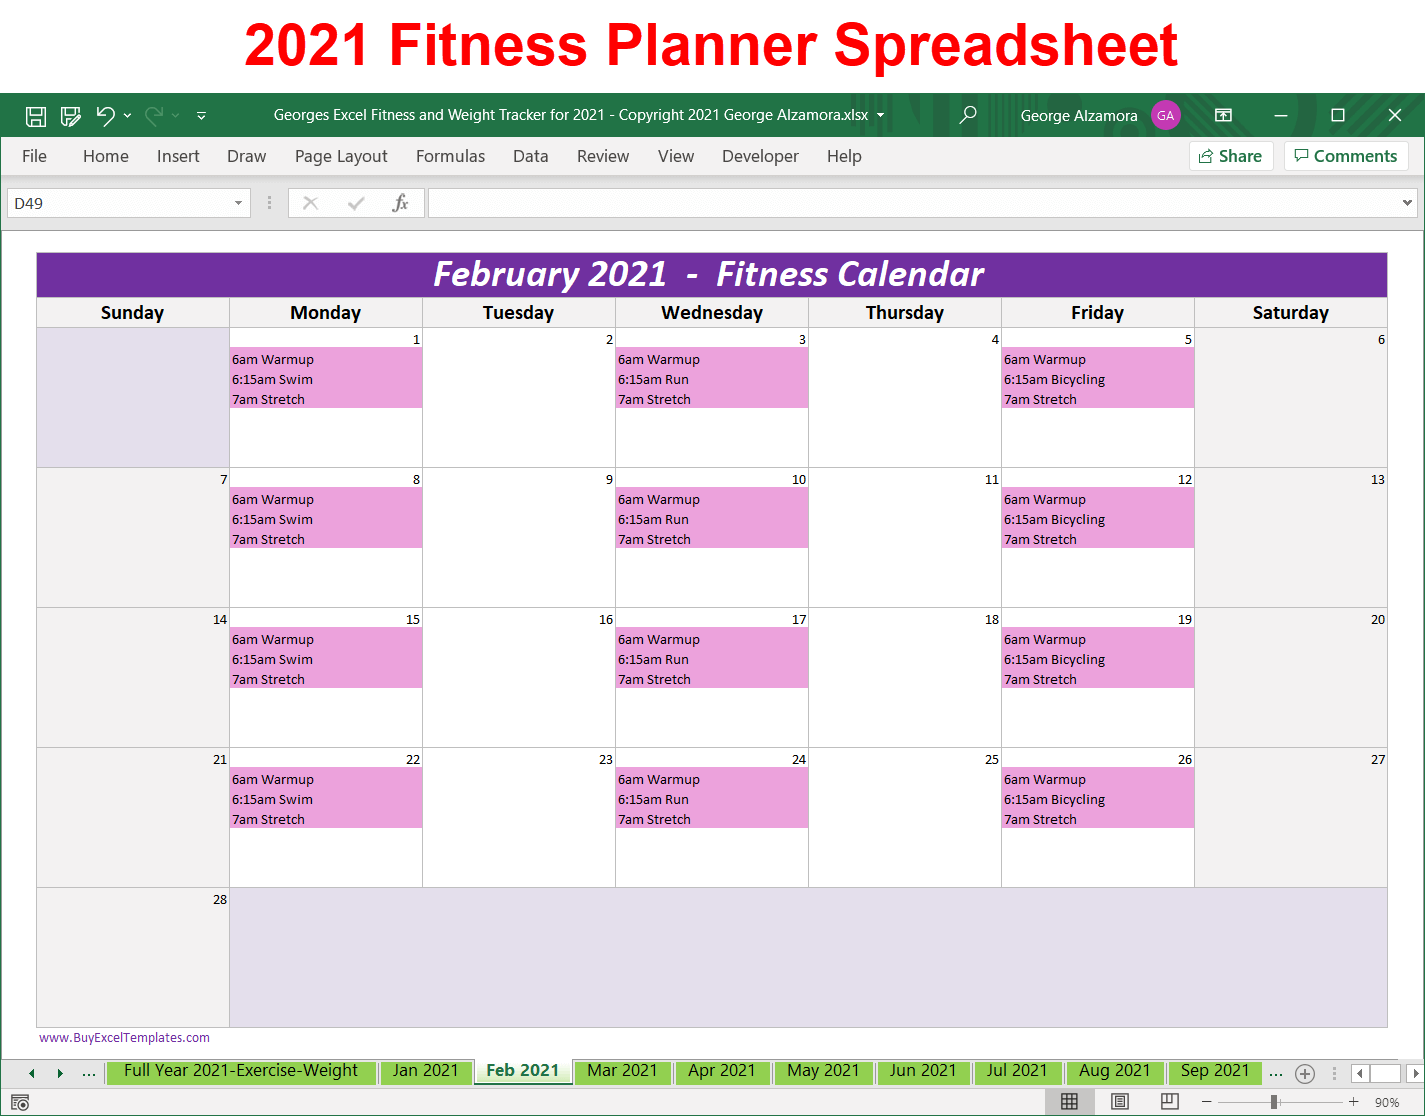1425x1116 pixels.
Task: Open the Search magnifier icon
Action: (x=968, y=115)
